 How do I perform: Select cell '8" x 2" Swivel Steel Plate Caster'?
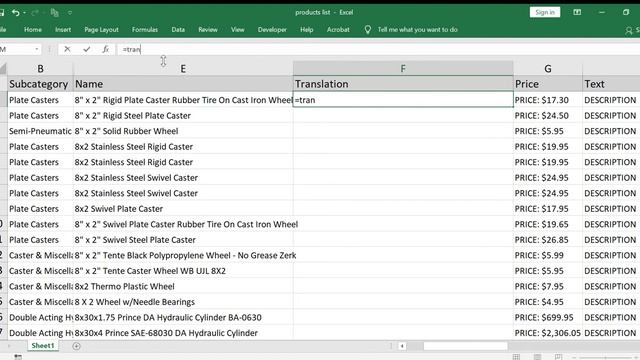pyautogui.click(x=183, y=240)
